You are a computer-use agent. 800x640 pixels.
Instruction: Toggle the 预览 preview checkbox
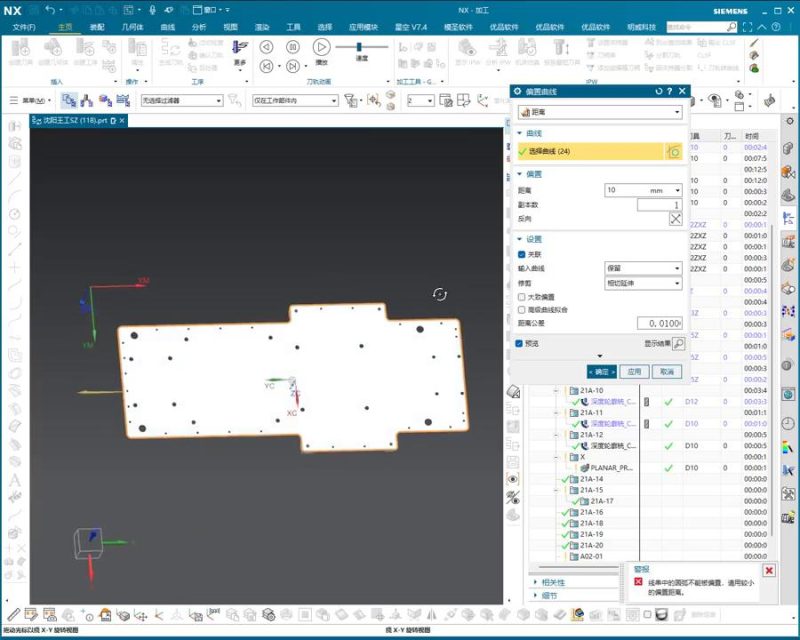(519, 344)
